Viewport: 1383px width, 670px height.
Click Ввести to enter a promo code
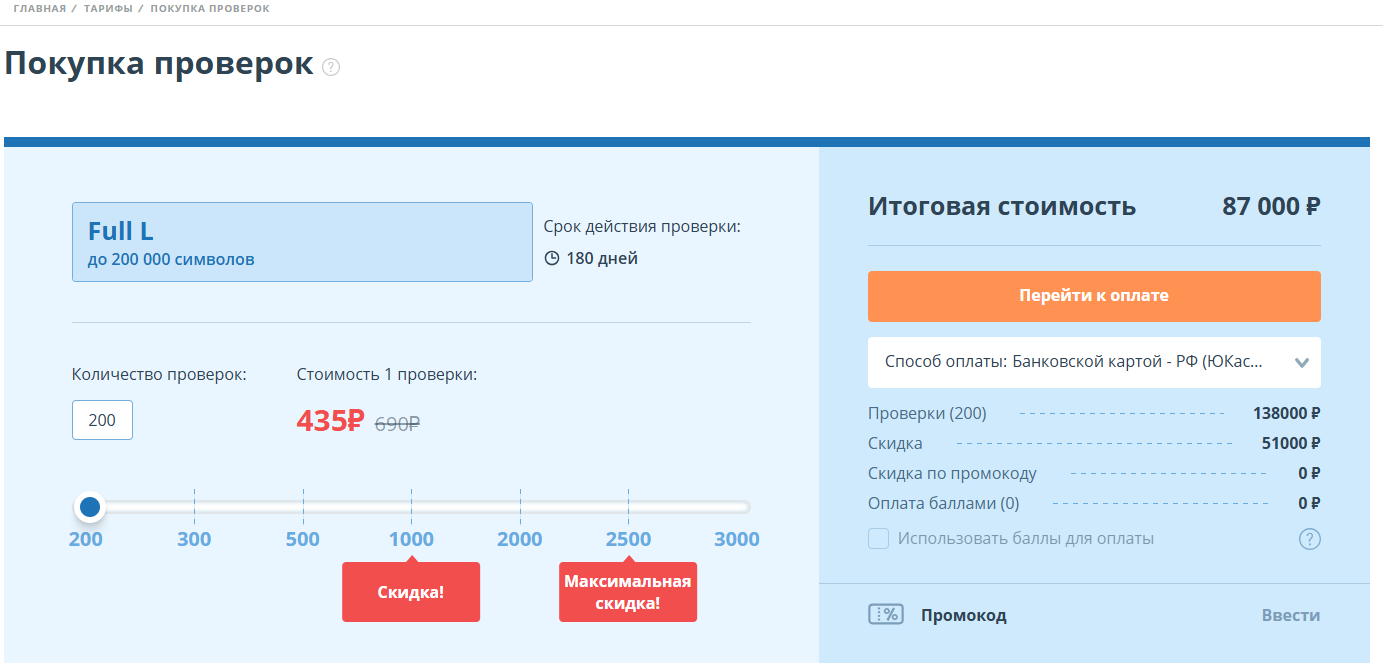click(x=1291, y=615)
